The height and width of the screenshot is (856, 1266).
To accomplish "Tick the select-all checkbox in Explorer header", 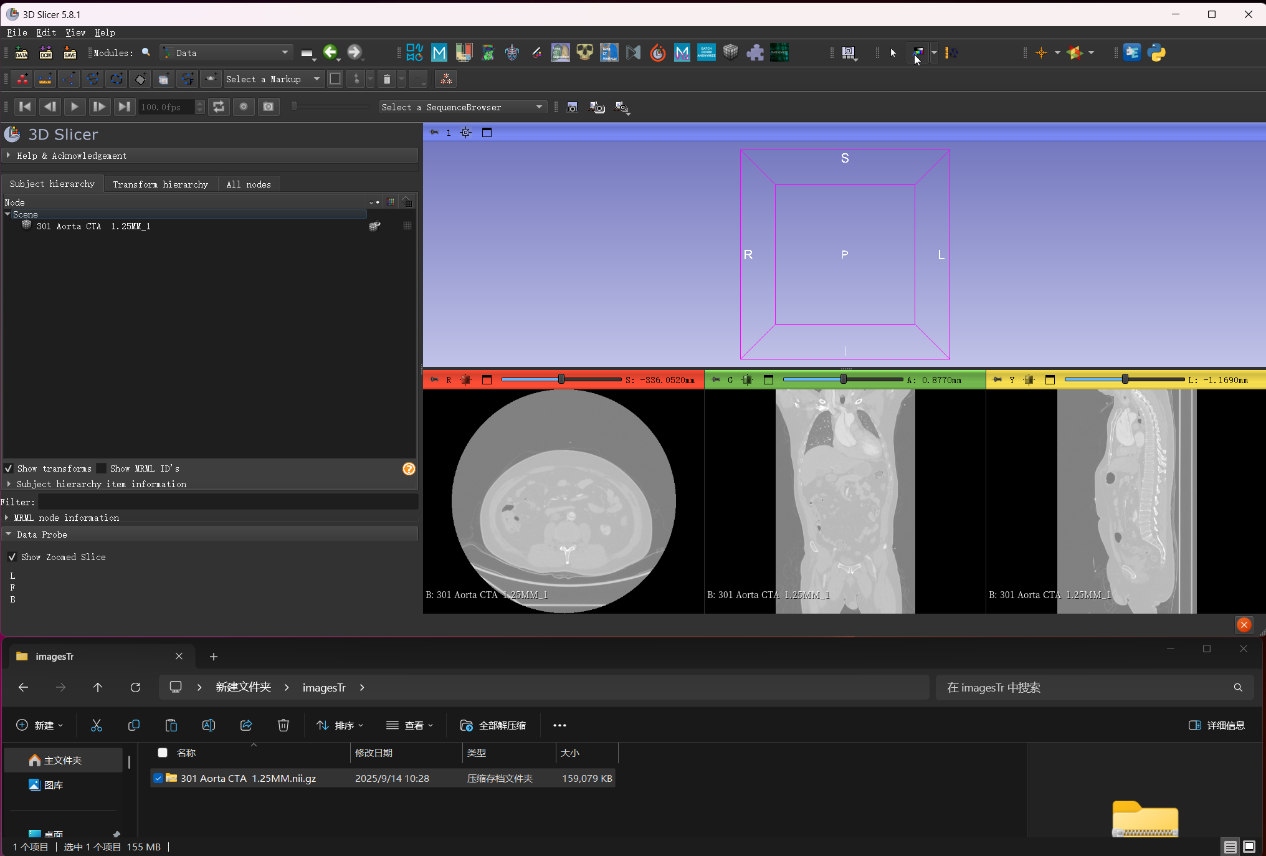I will [x=163, y=753].
